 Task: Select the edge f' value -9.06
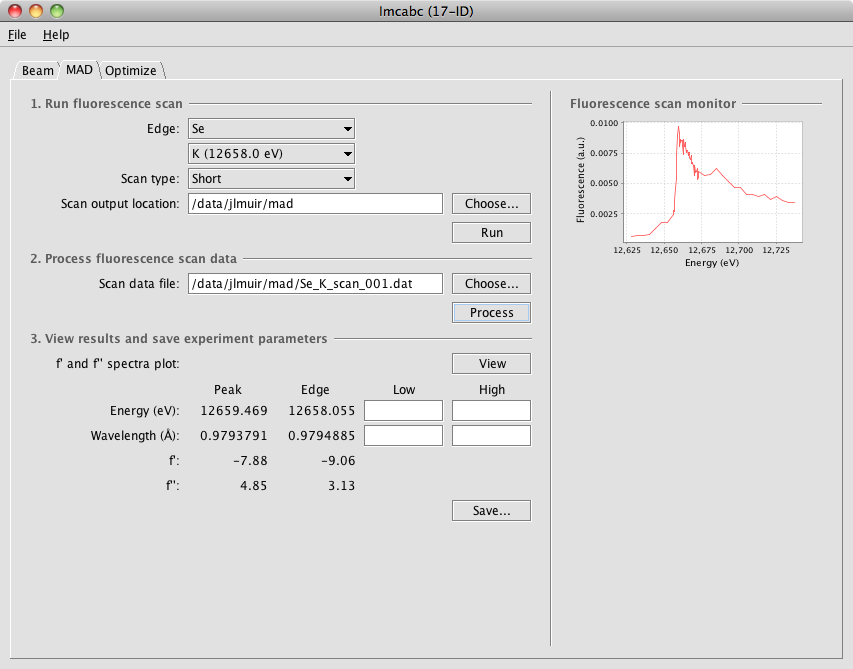[x=338, y=461]
